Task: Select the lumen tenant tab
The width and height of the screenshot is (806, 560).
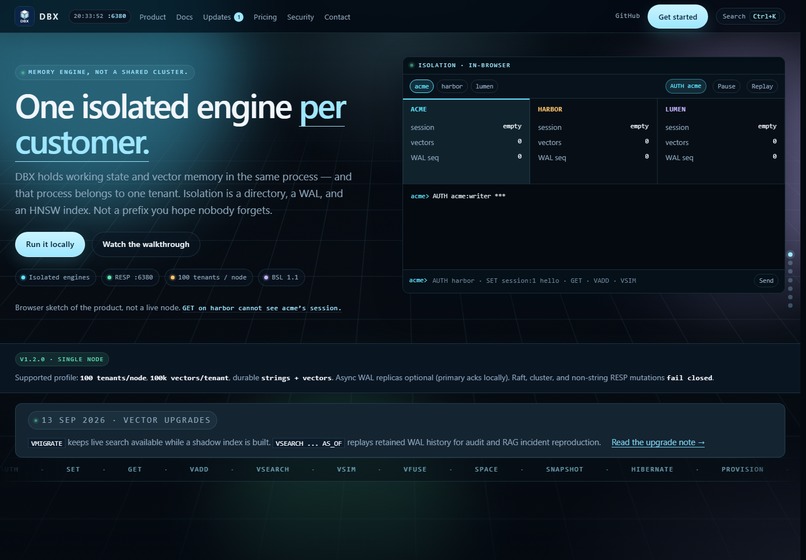Action: pos(484,86)
